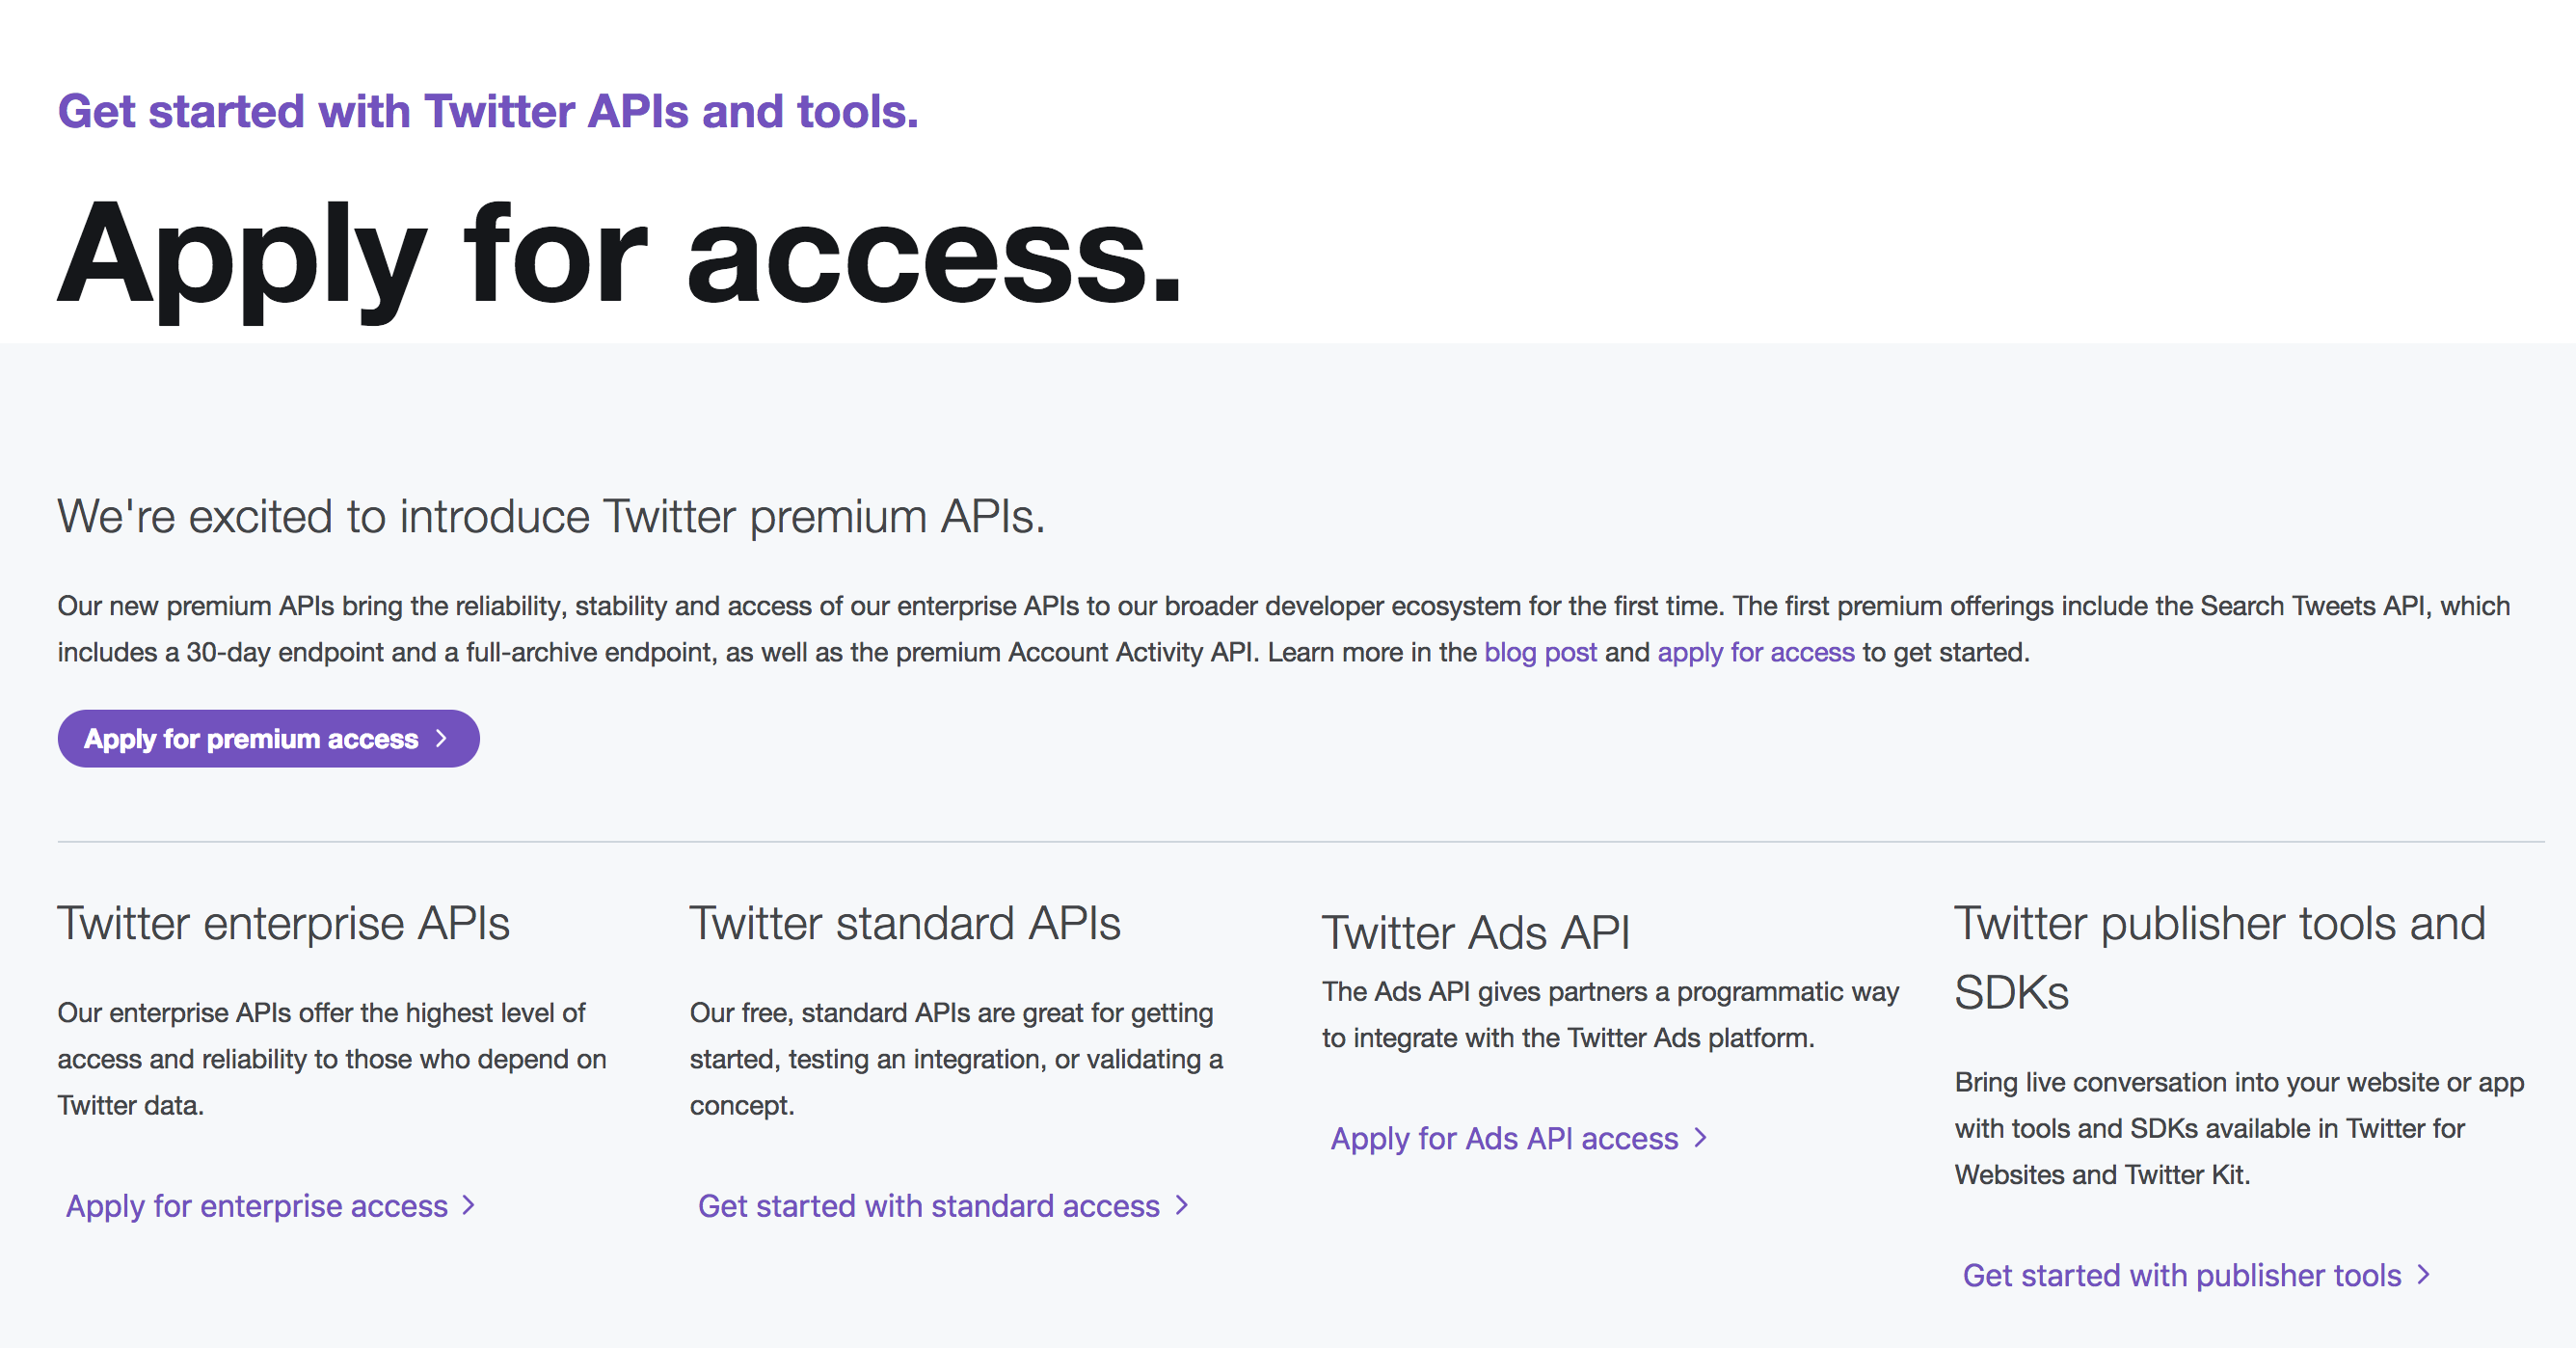Click the purple 'Get started with Twitter APIs and tools' heading
2576x1348 pixels.
click(487, 111)
